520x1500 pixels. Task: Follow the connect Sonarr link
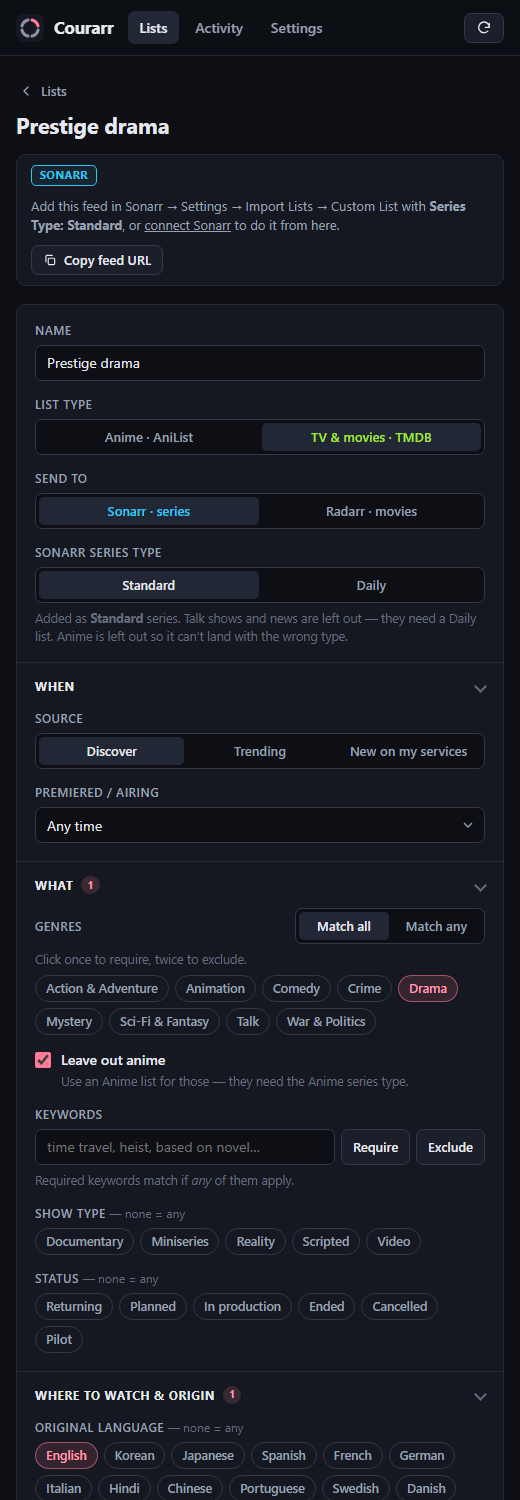tap(188, 225)
